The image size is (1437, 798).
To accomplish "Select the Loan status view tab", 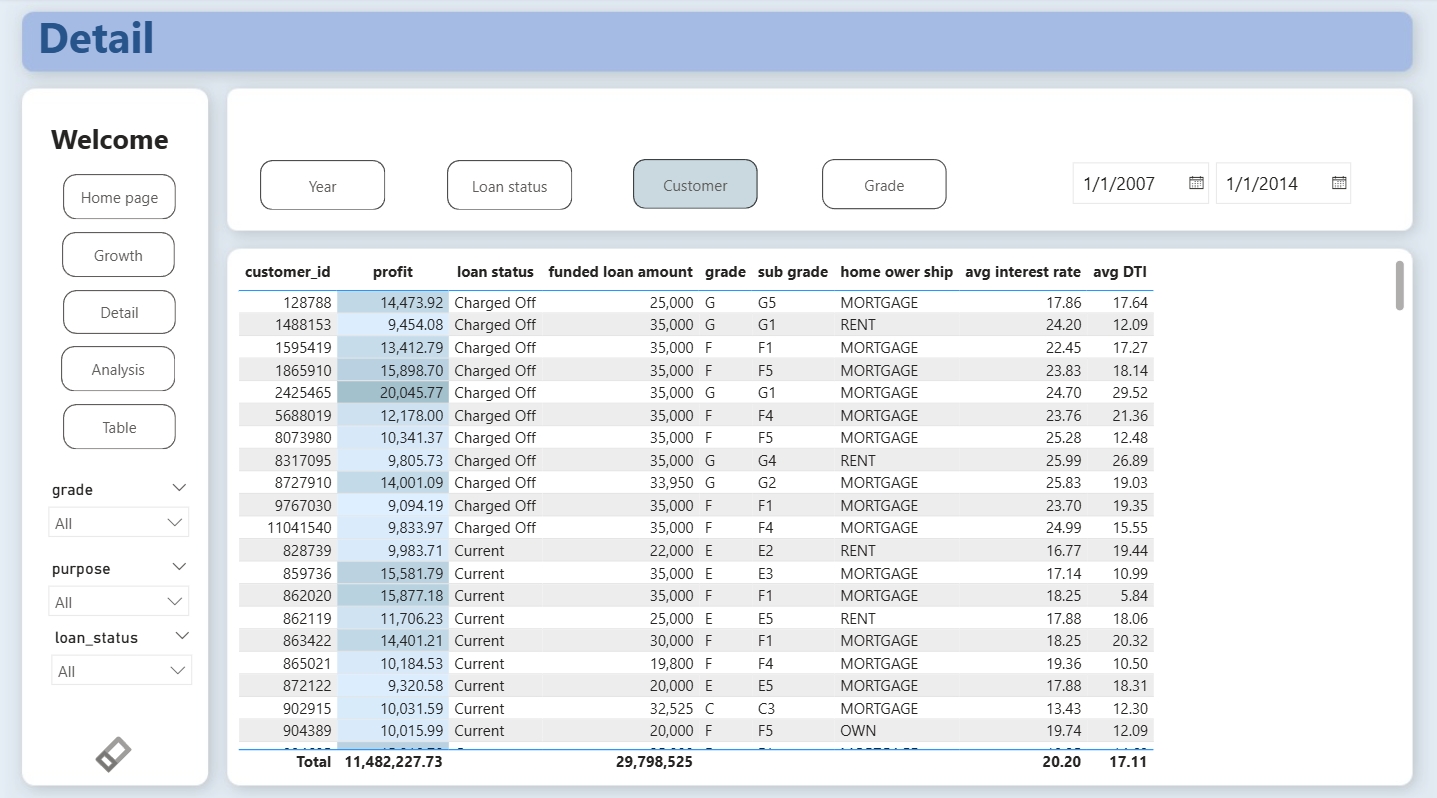I will [509, 186].
